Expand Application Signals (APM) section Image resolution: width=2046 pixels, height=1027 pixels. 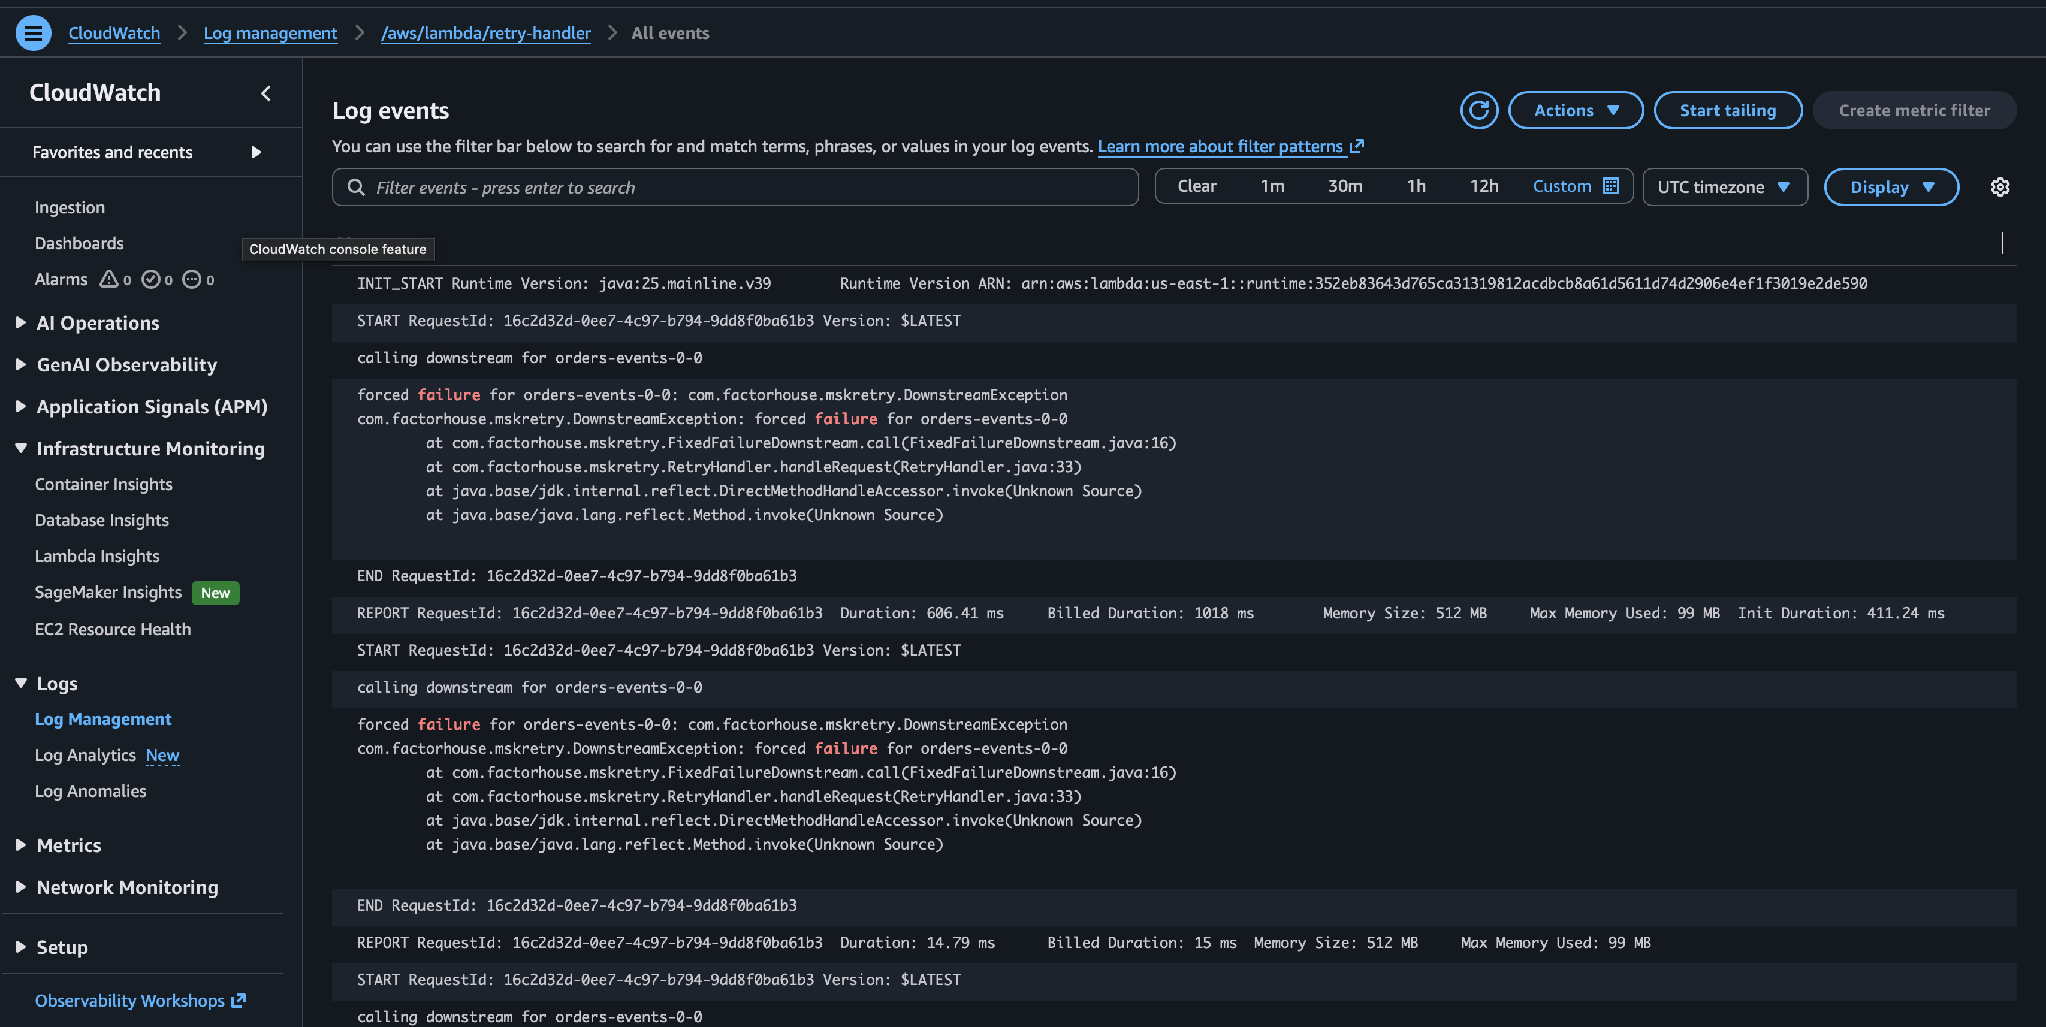20,406
